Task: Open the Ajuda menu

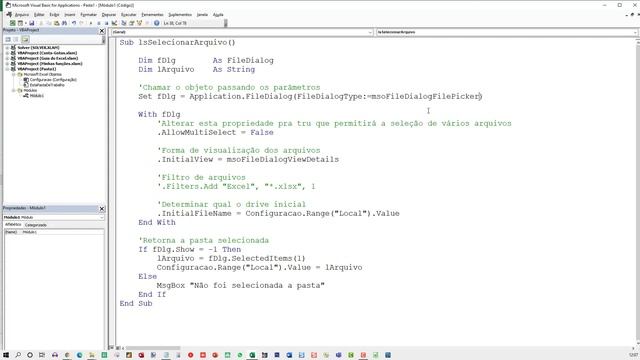Action: [x=218, y=15]
